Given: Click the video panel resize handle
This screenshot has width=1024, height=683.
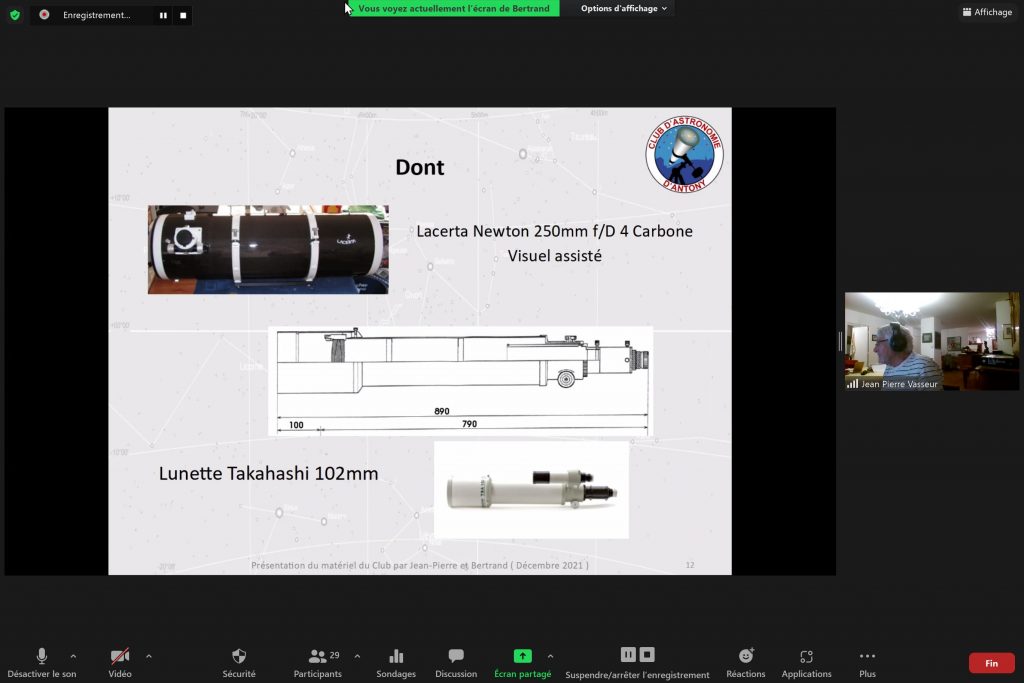Looking at the screenshot, I should [x=840, y=341].
